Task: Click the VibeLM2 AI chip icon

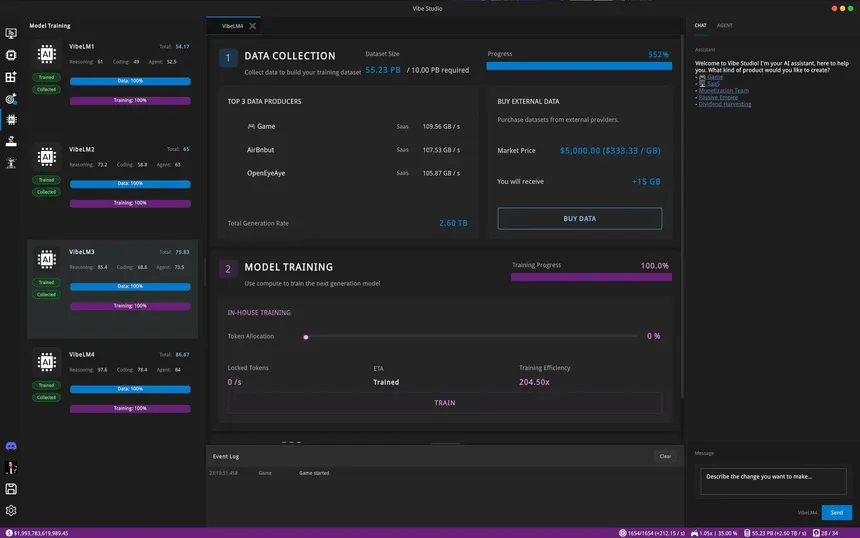Action: pyautogui.click(x=47, y=156)
